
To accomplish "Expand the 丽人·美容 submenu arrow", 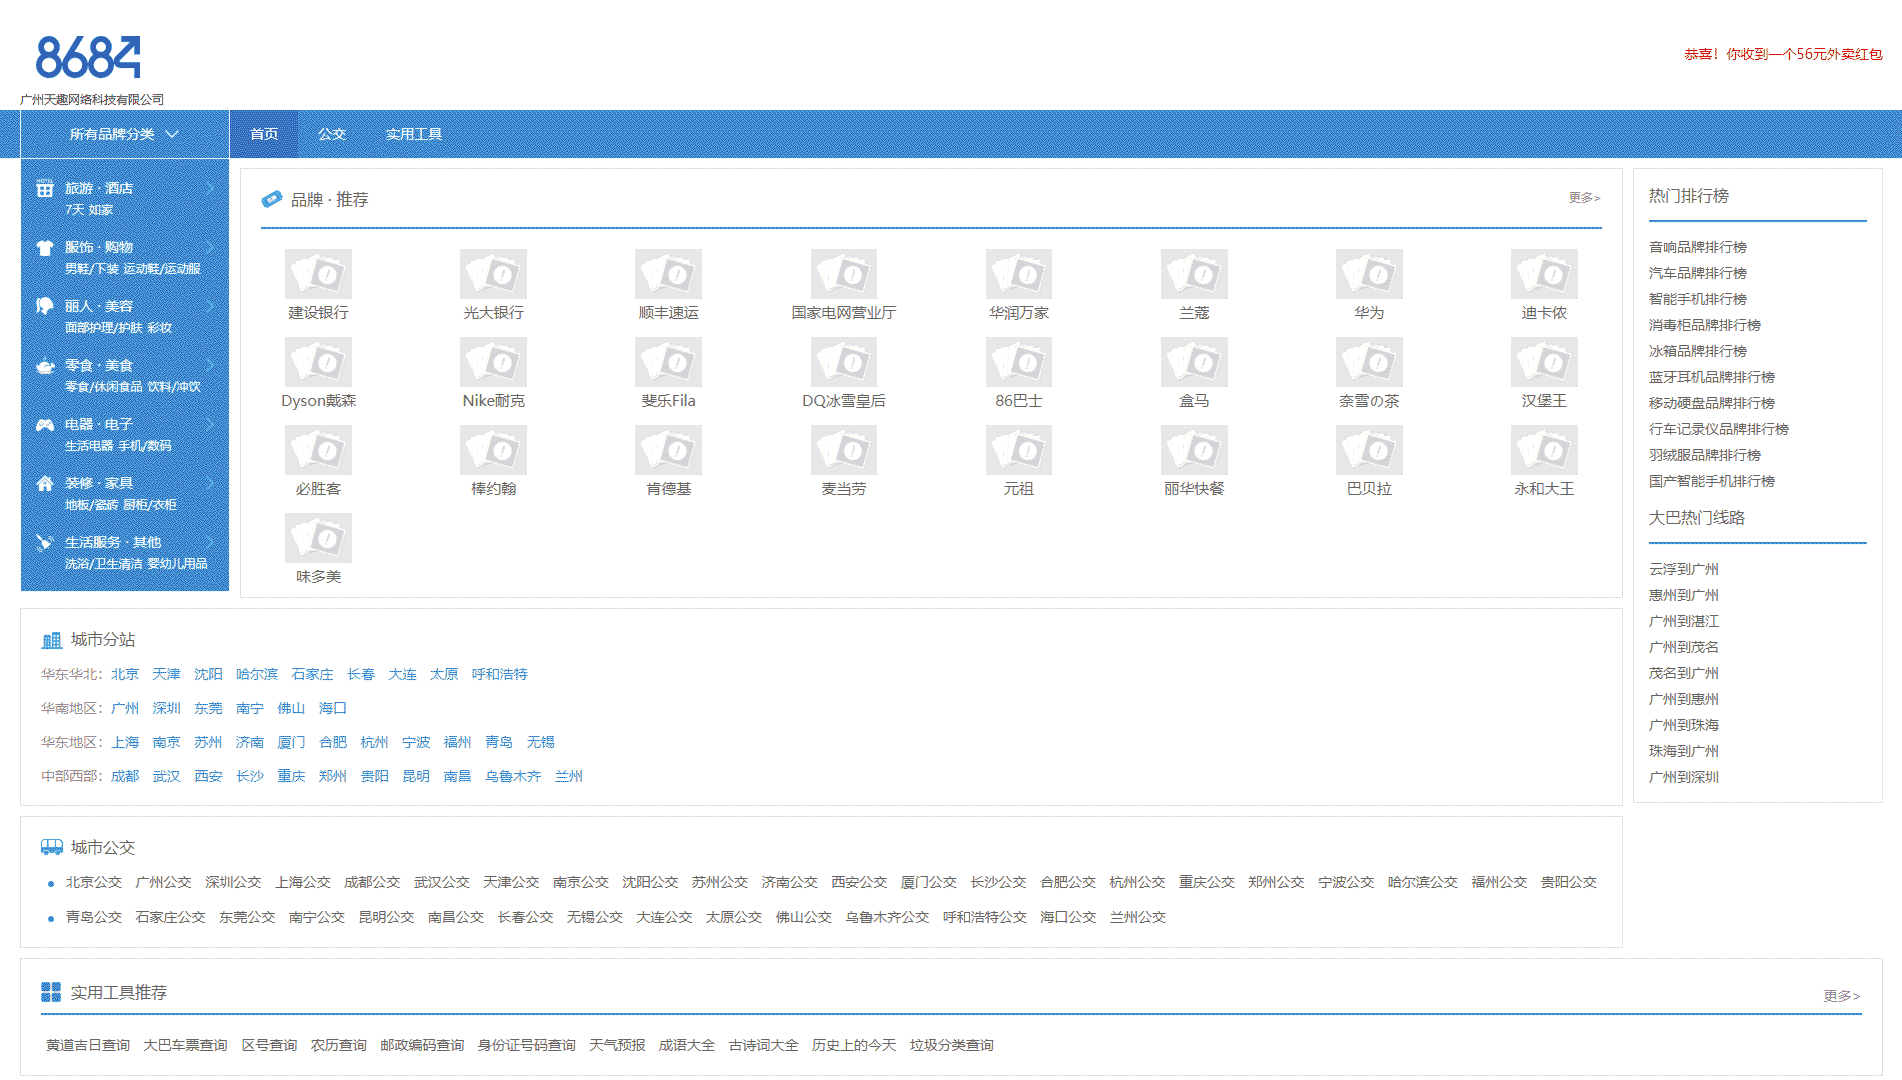I will click(210, 306).
